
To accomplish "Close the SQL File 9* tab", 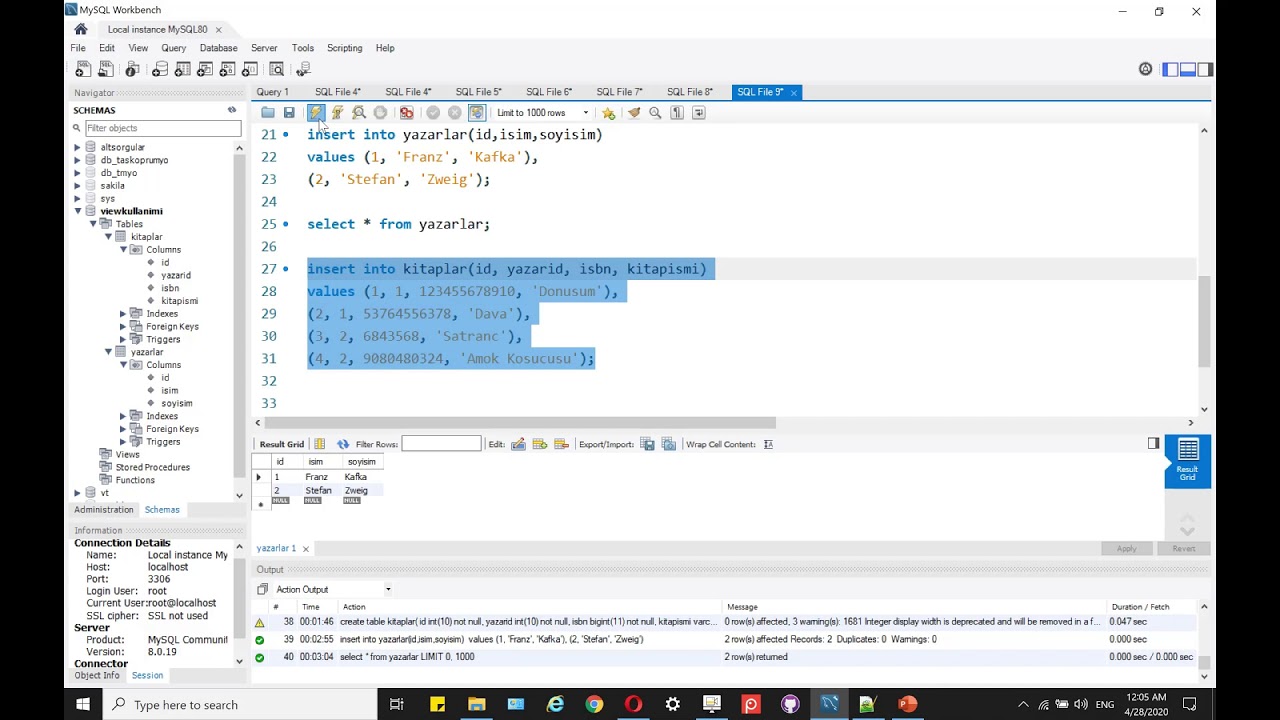I will tap(794, 93).
